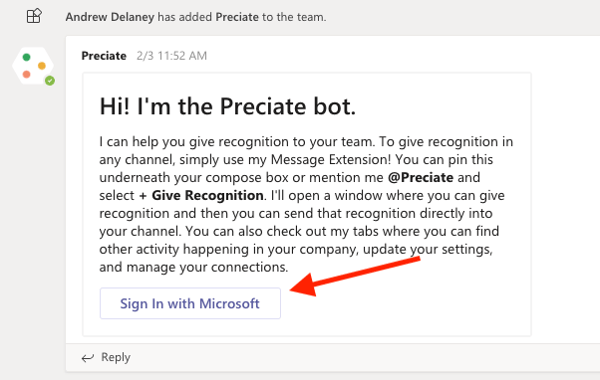Image resolution: width=600 pixels, height=380 pixels.
Task: Click the @Preciate mention in the message
Action: (x=421, y=178)
